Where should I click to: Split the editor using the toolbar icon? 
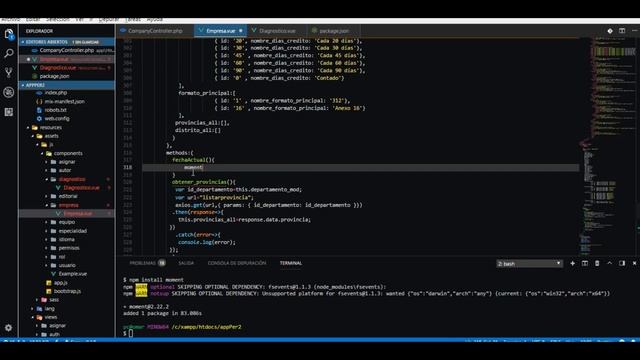[622, 31]
